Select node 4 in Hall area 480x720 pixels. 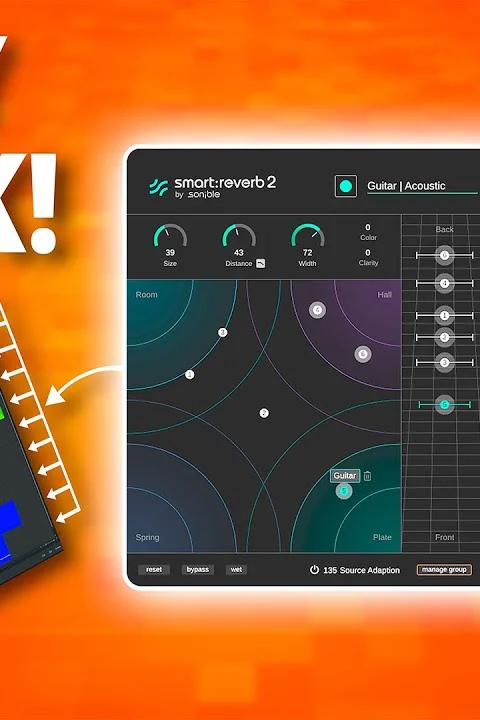(x=317, y=310)
